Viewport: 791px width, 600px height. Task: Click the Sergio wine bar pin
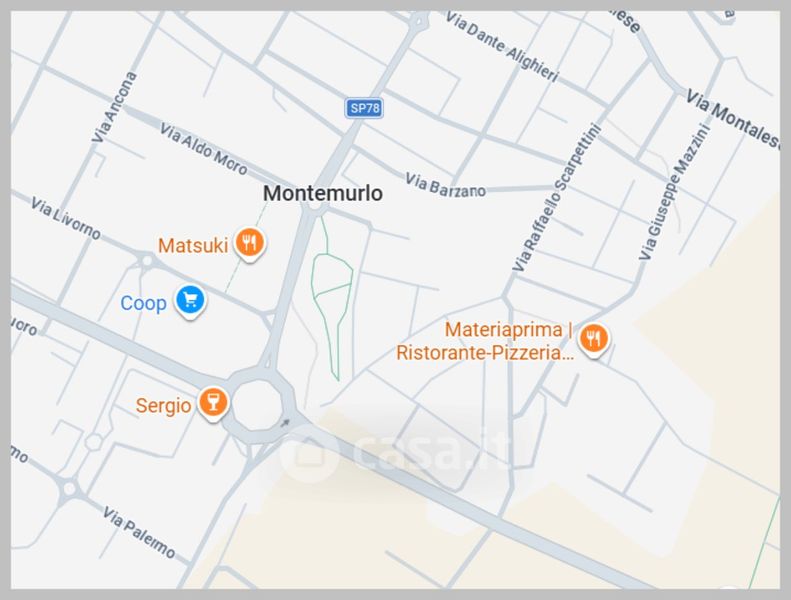pyautogui.click(x=213, y=403)
